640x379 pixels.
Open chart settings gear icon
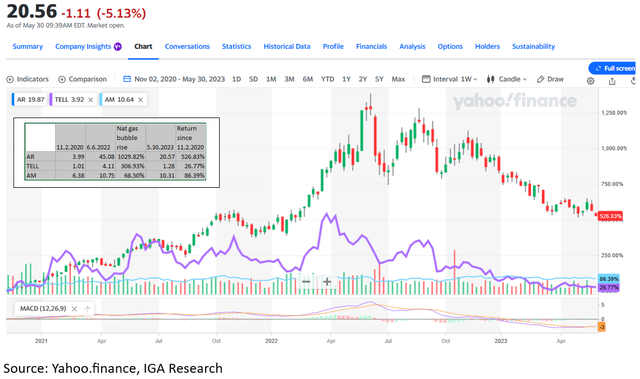coord(590,81)
